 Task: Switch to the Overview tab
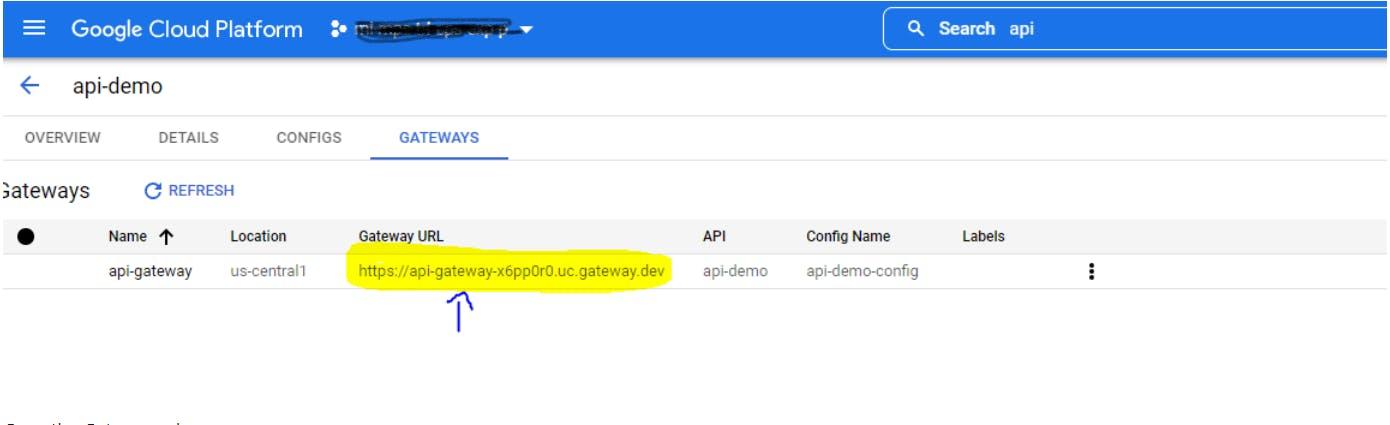pos(62,138)
